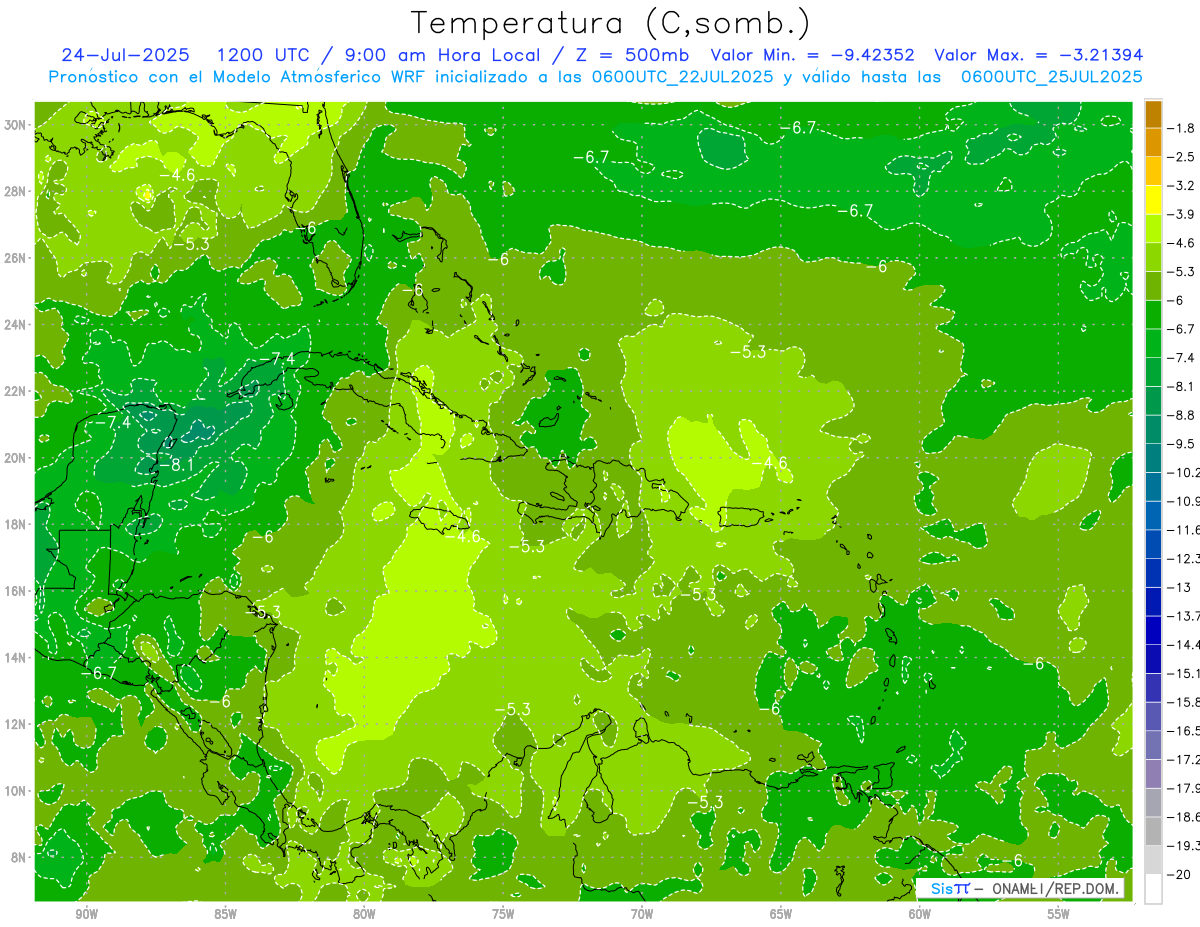
Task: Click longitude axis label '85W'
Action: pyautogui.click(x=225, y=915)
